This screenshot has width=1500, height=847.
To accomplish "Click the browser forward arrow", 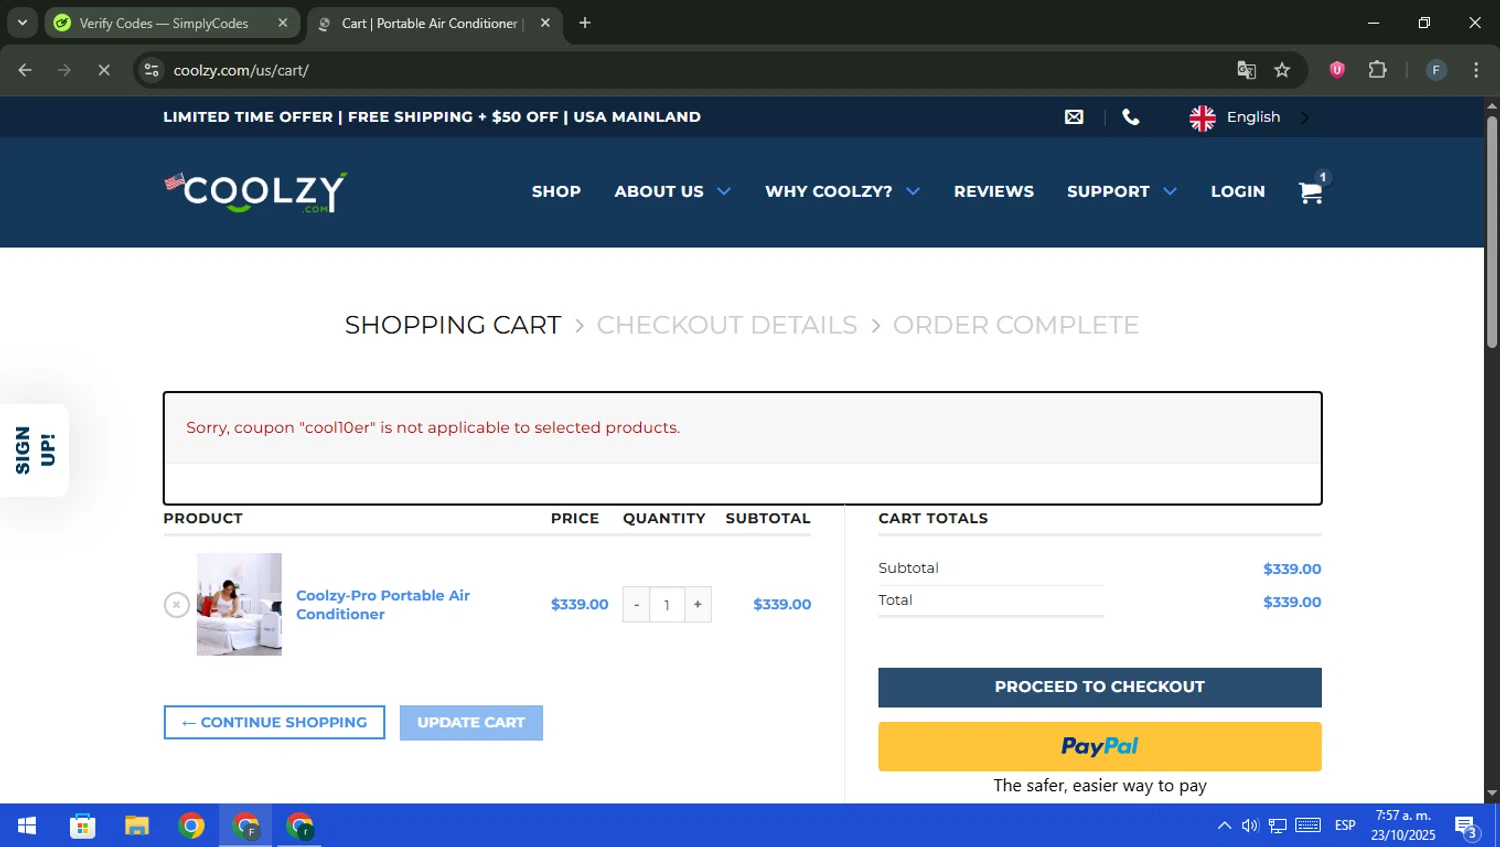I will (64, 70).
